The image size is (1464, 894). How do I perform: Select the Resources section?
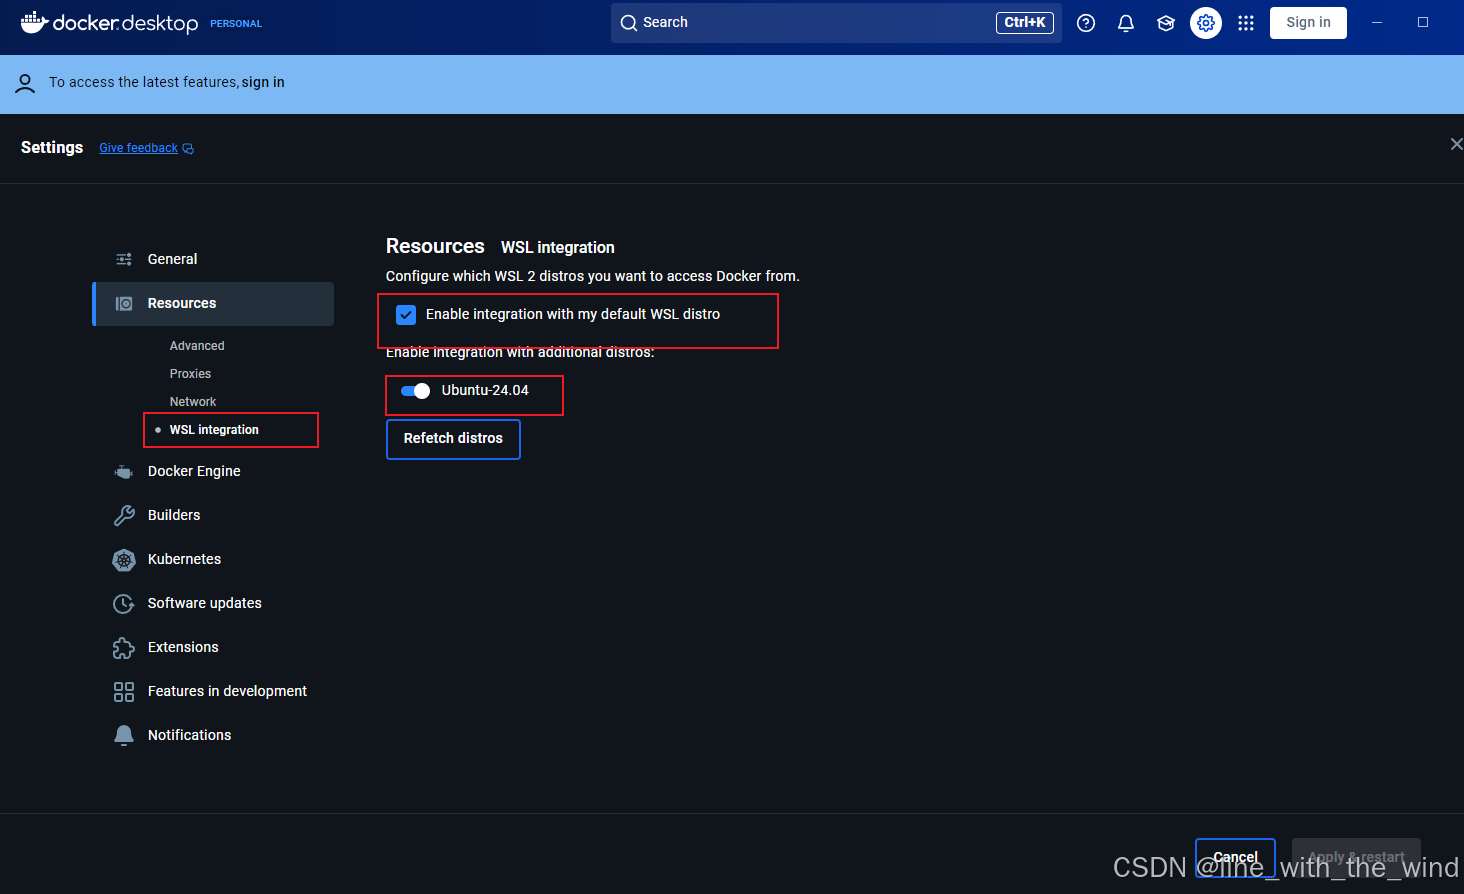click(x=214, y=303)
